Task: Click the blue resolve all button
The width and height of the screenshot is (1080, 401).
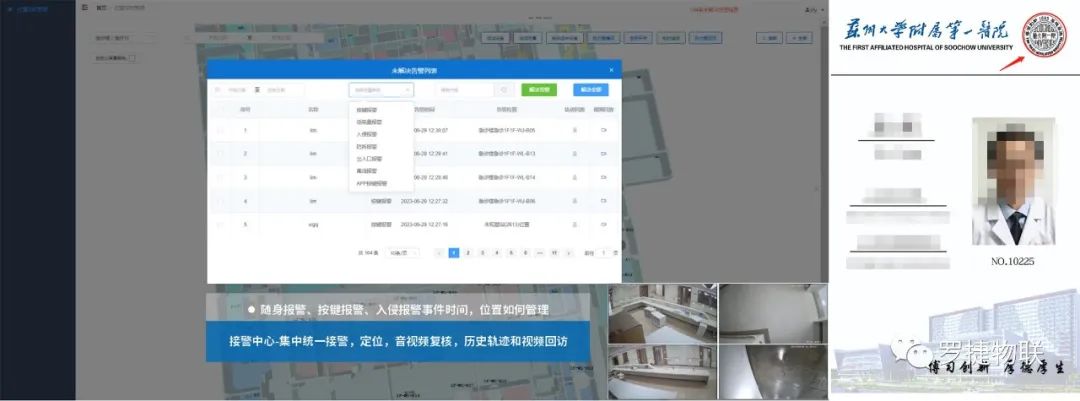Action: tap(590, 89)
